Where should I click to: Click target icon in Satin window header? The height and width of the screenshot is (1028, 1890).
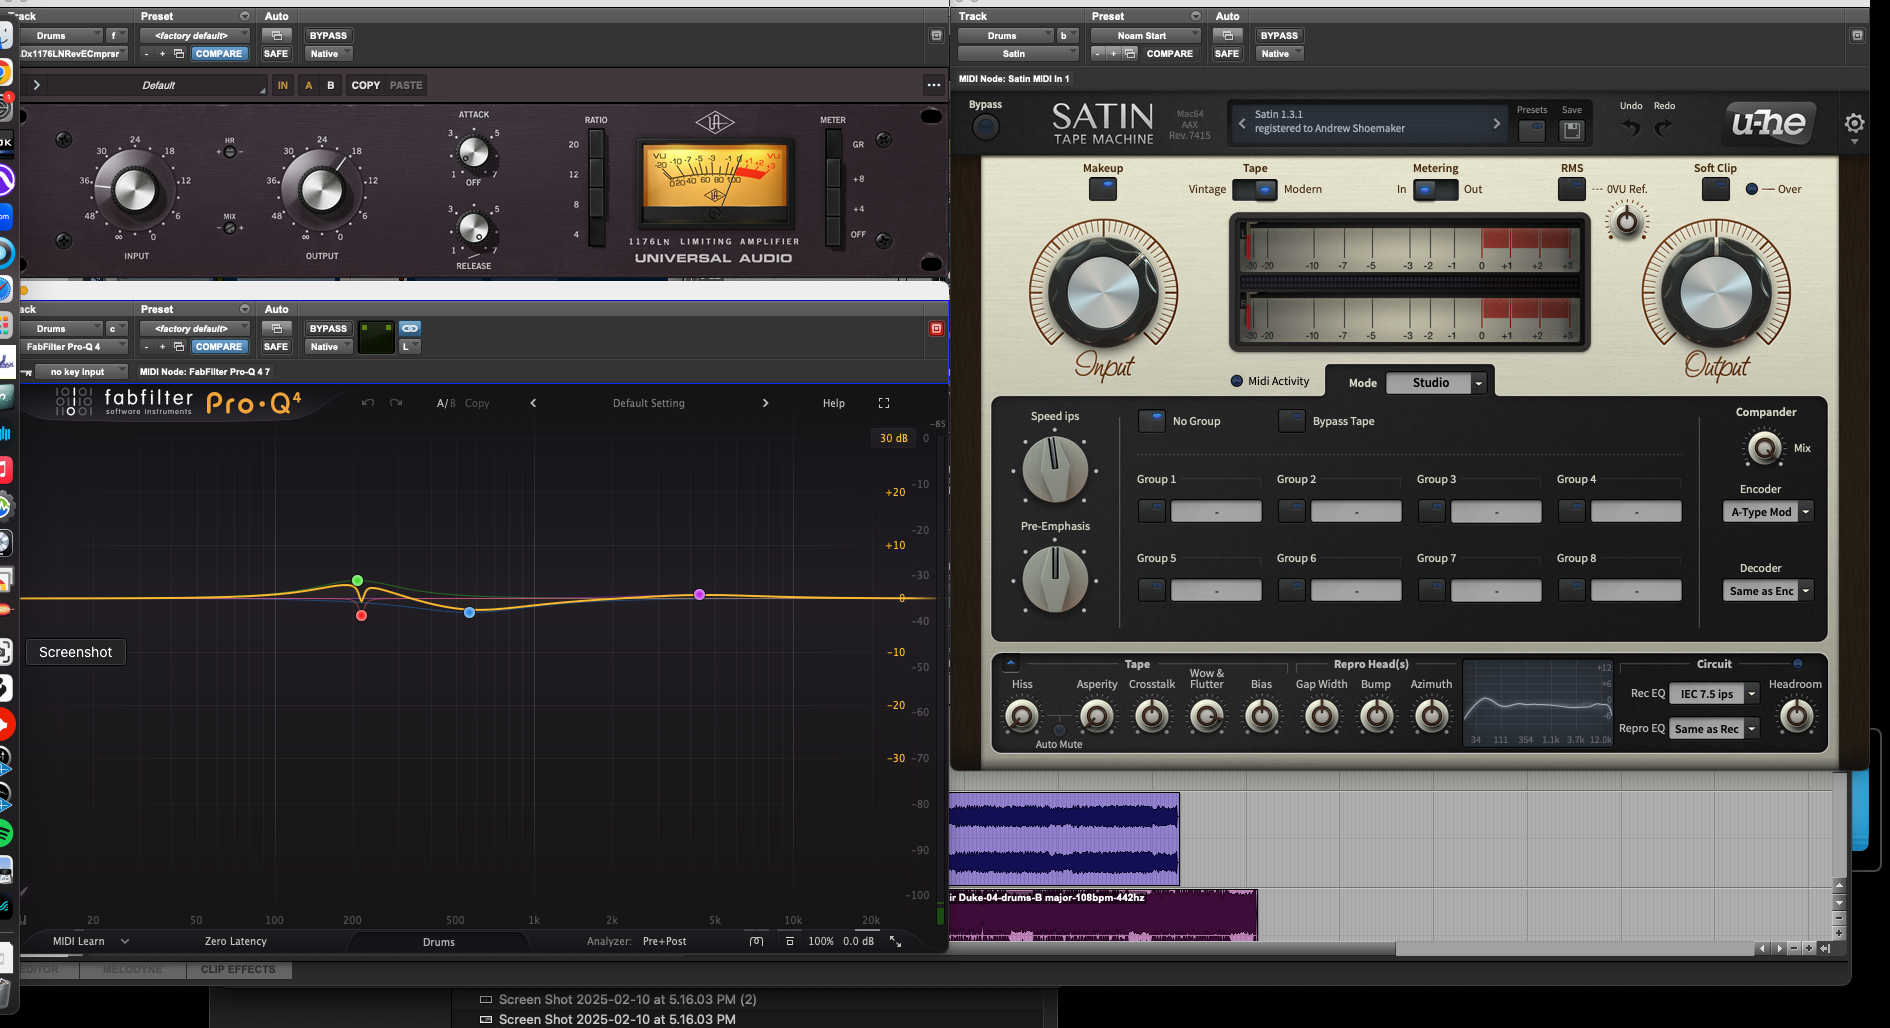pyautogui.click(x=1857, y=35)
